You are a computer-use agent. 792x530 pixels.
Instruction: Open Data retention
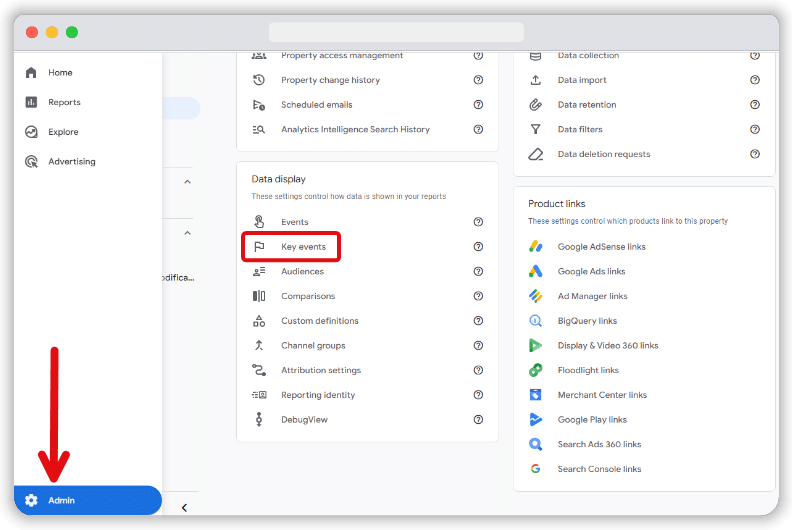tap(587, 105)
